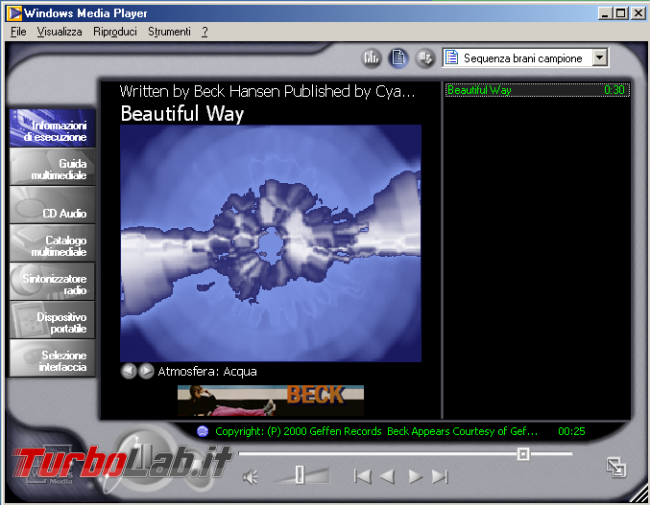650x505 pixels.
Task: Open the Sequenza brani campione dropdown
Action: 600,58
